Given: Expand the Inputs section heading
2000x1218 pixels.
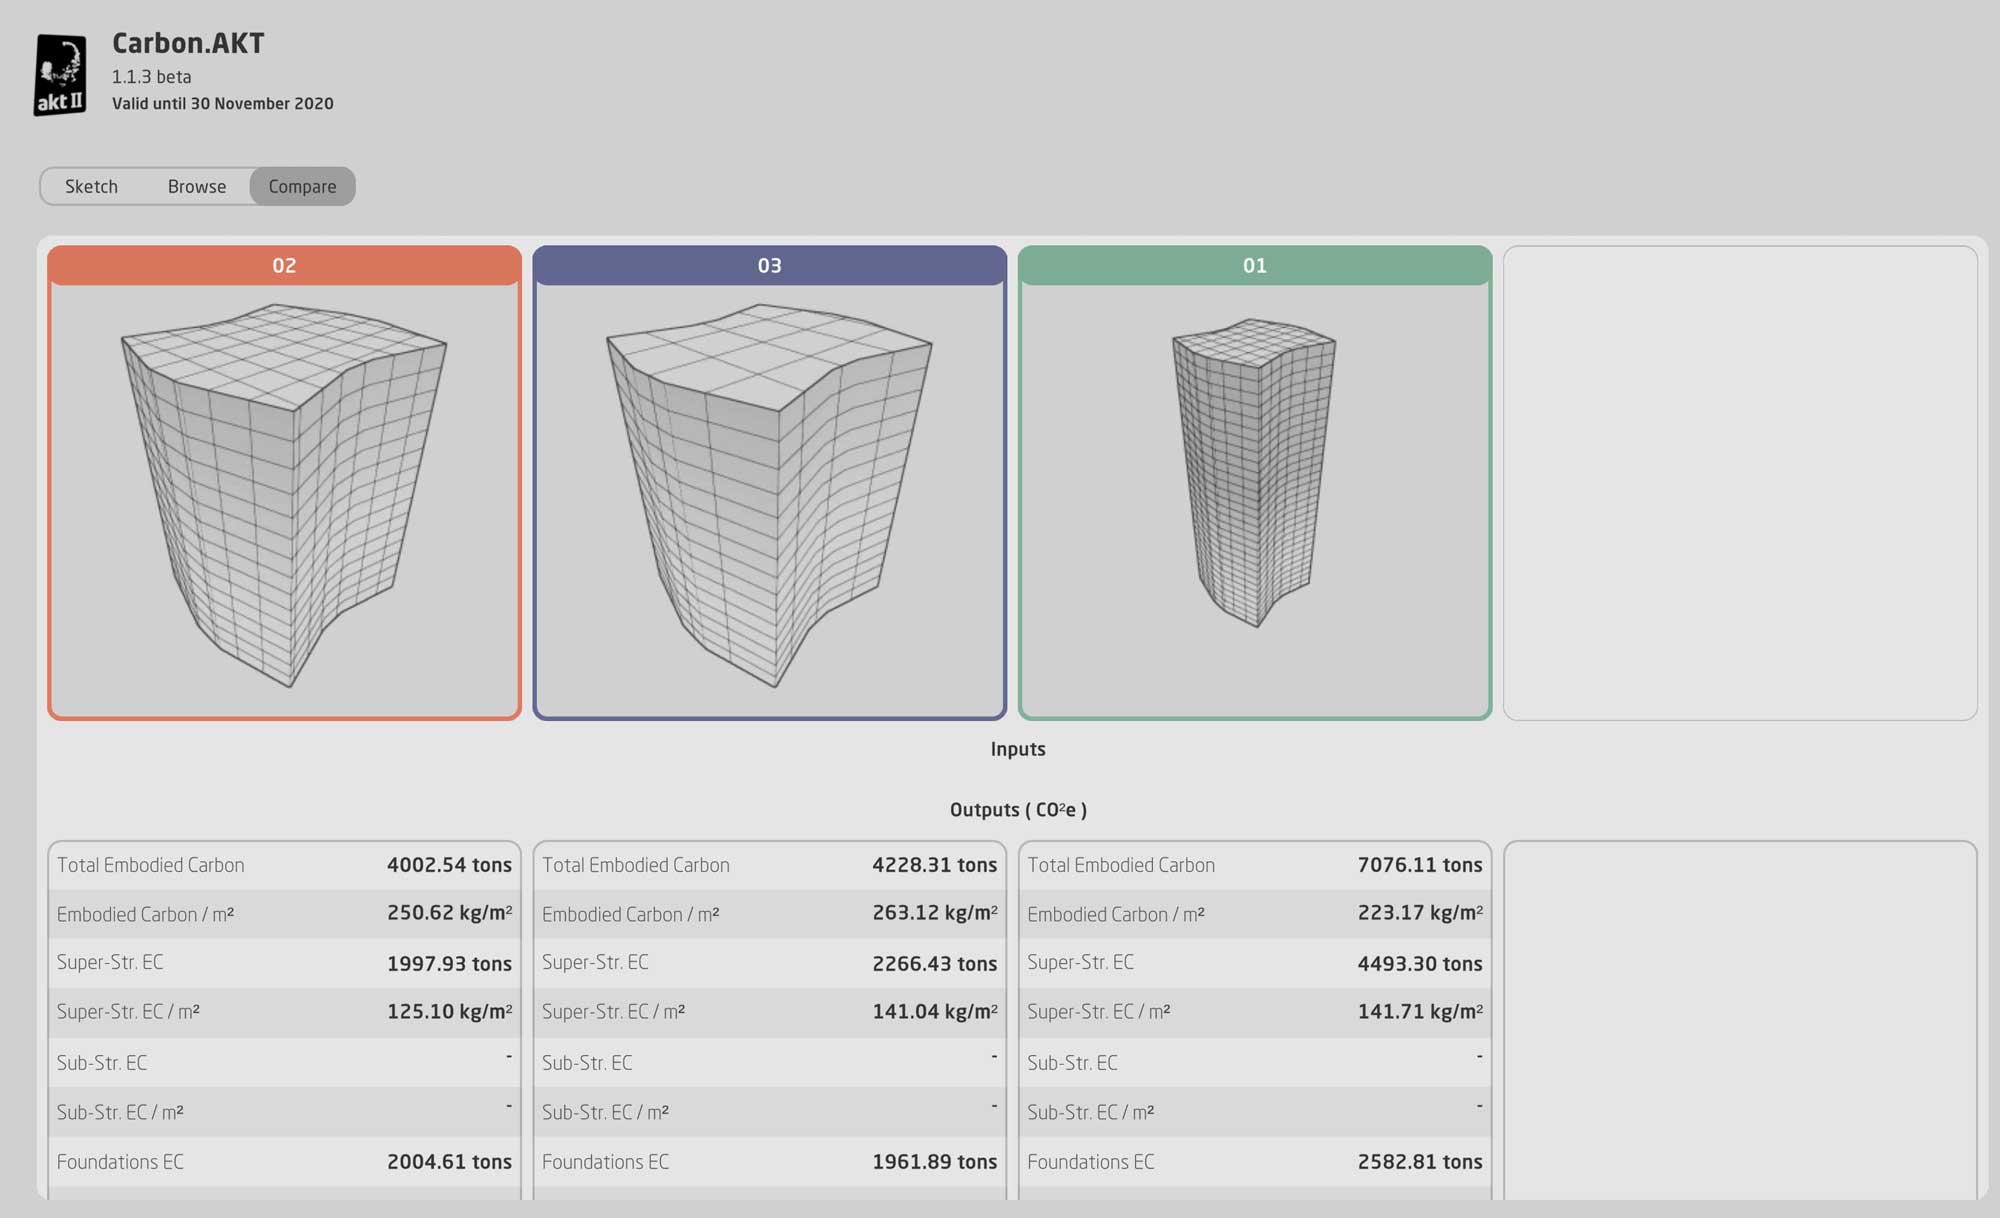Looking at the screenshot, I should coord(1018,750).
